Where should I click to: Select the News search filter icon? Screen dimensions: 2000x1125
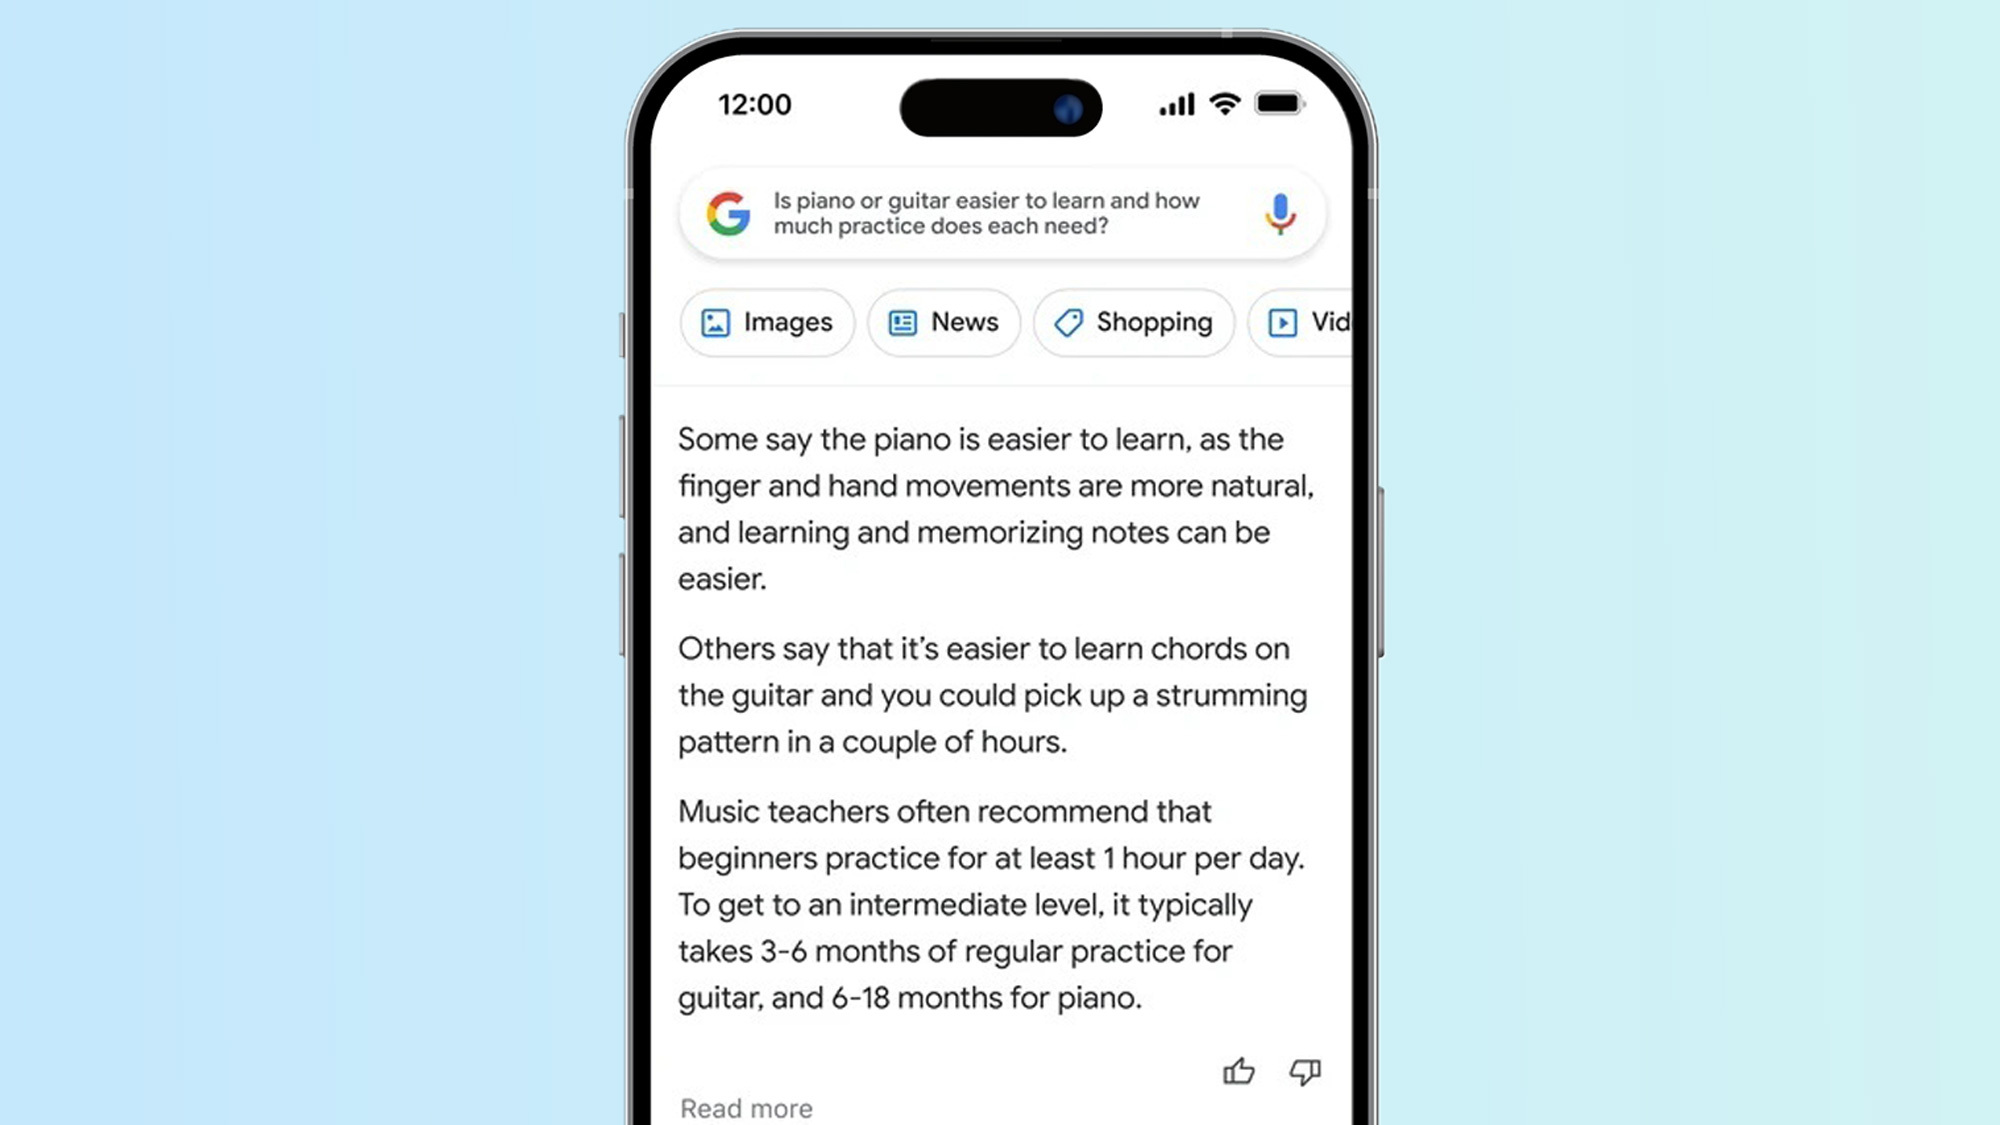click(x=901, y=321)
